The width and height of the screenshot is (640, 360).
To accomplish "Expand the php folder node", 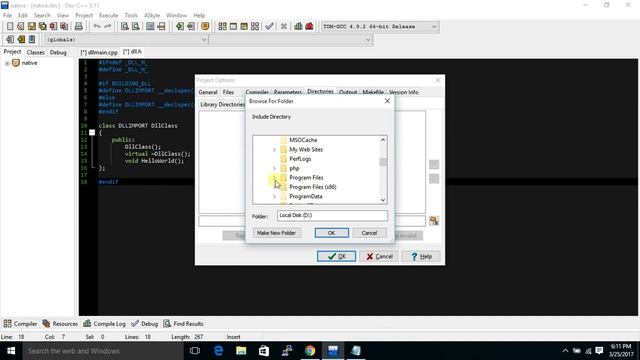I will [x=274, y=169].
